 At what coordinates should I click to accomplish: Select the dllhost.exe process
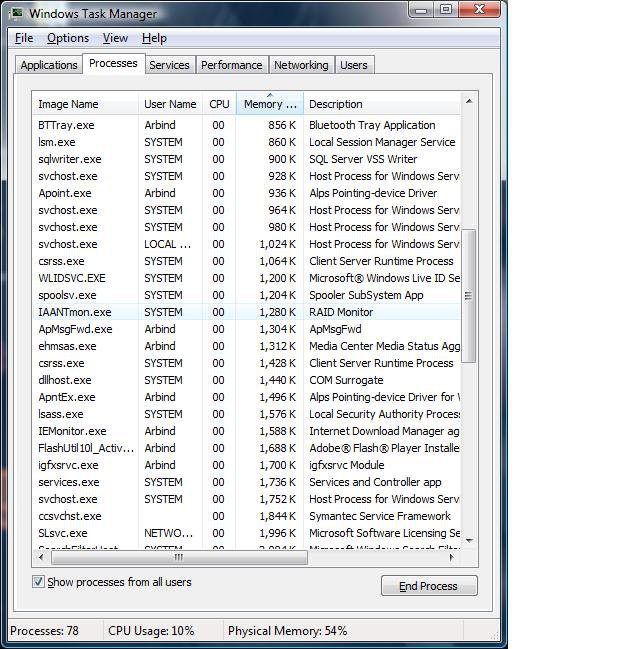(246, 380)
